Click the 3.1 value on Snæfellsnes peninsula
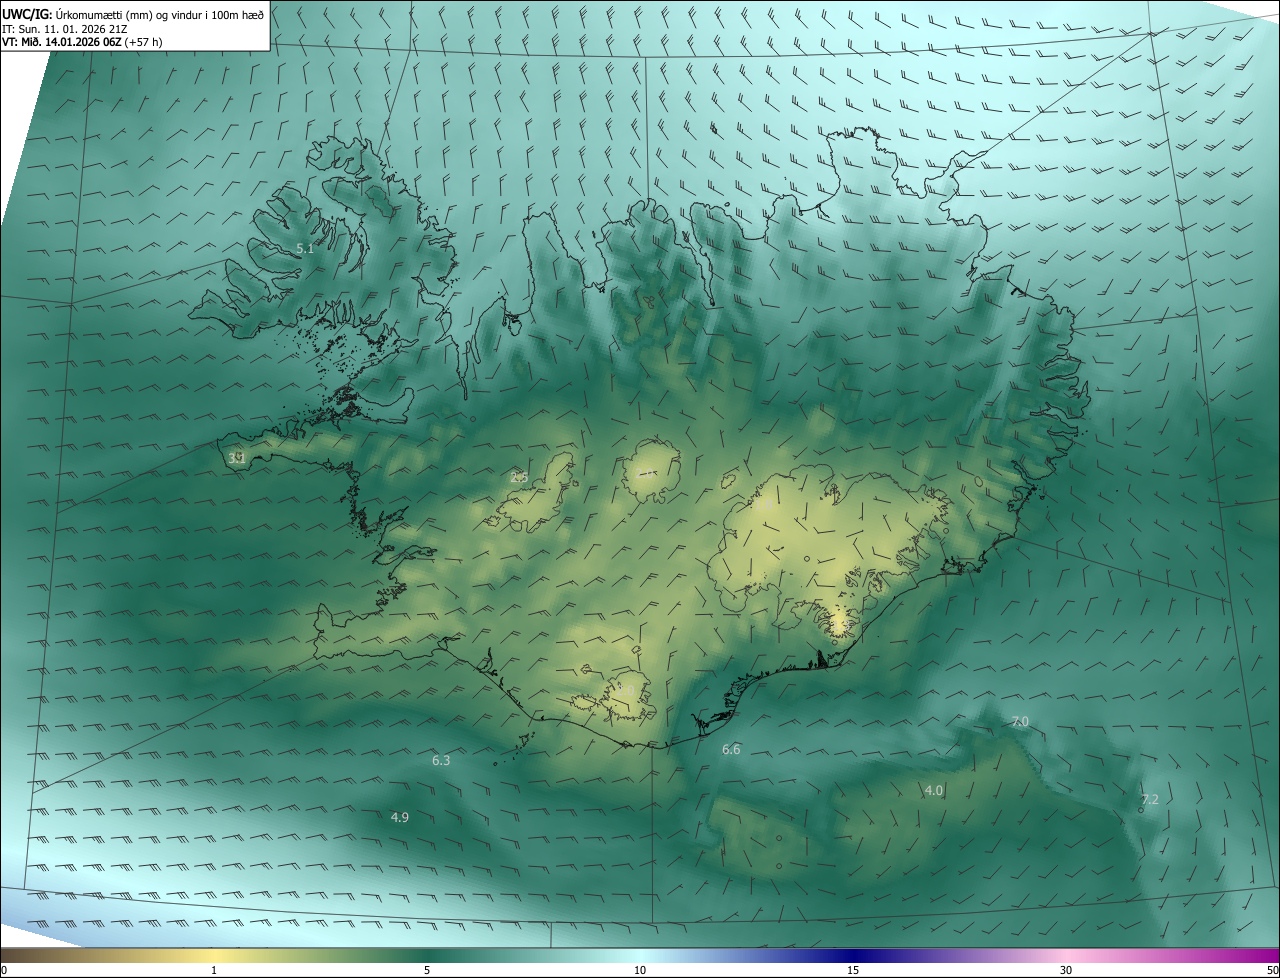This screenshot has width=1280, height=978. pos(237,458)
